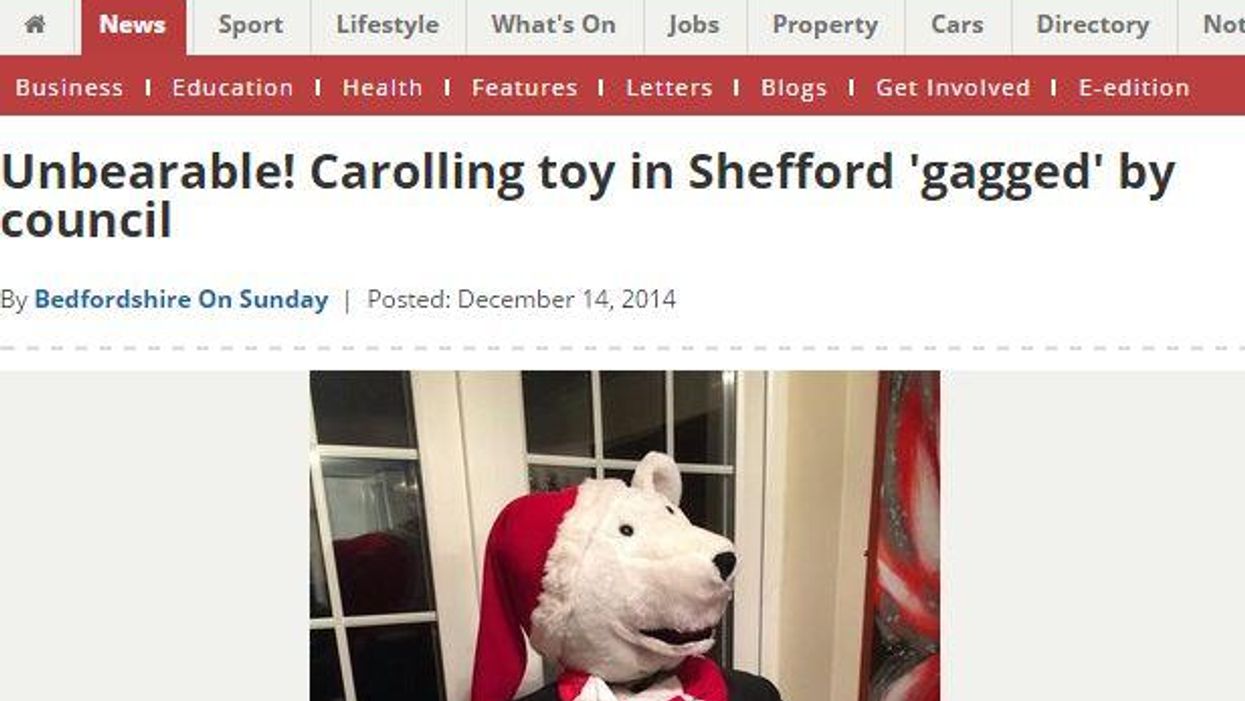Go to the Sport section
The width and height of the screenshot is (1245, 701).
(x=250, y=26)
